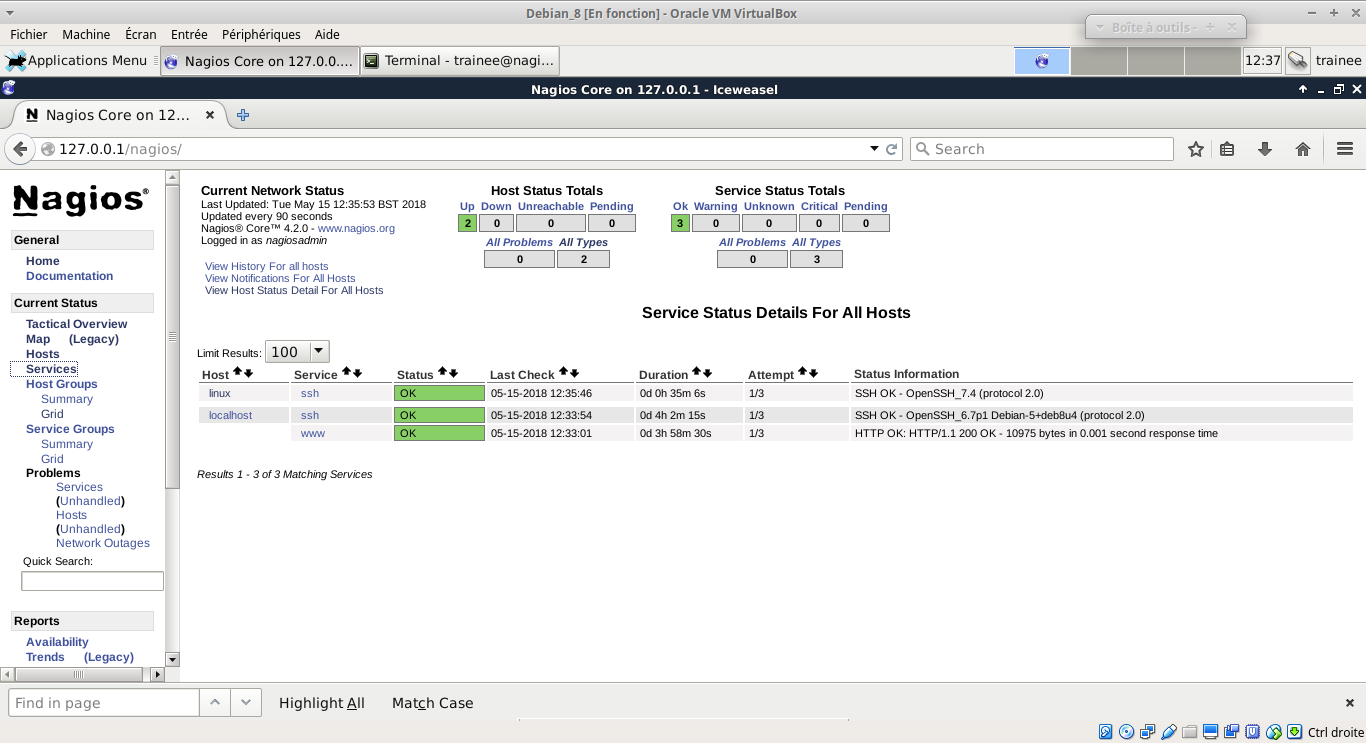Sort Service column ascending arrow

coord(347,373)
